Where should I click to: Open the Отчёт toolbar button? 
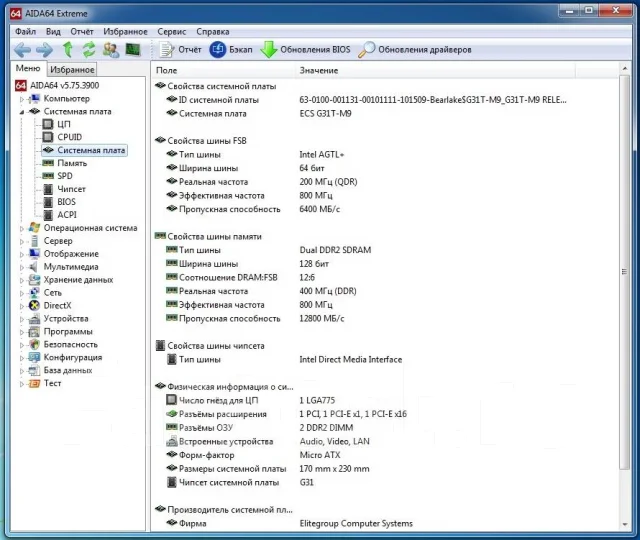(x=180, y=49)
